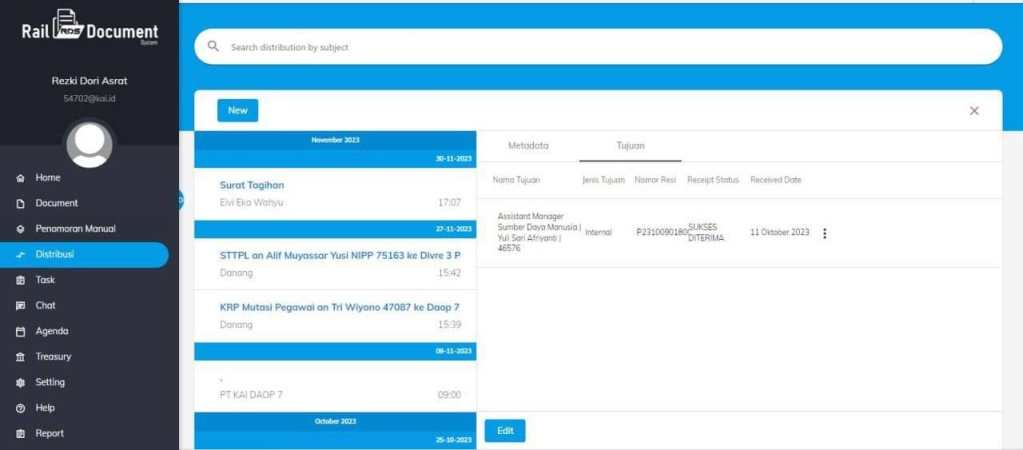Click the search distribution by subject field
This screenshot has width=1023, height=450.
point(600,47)
